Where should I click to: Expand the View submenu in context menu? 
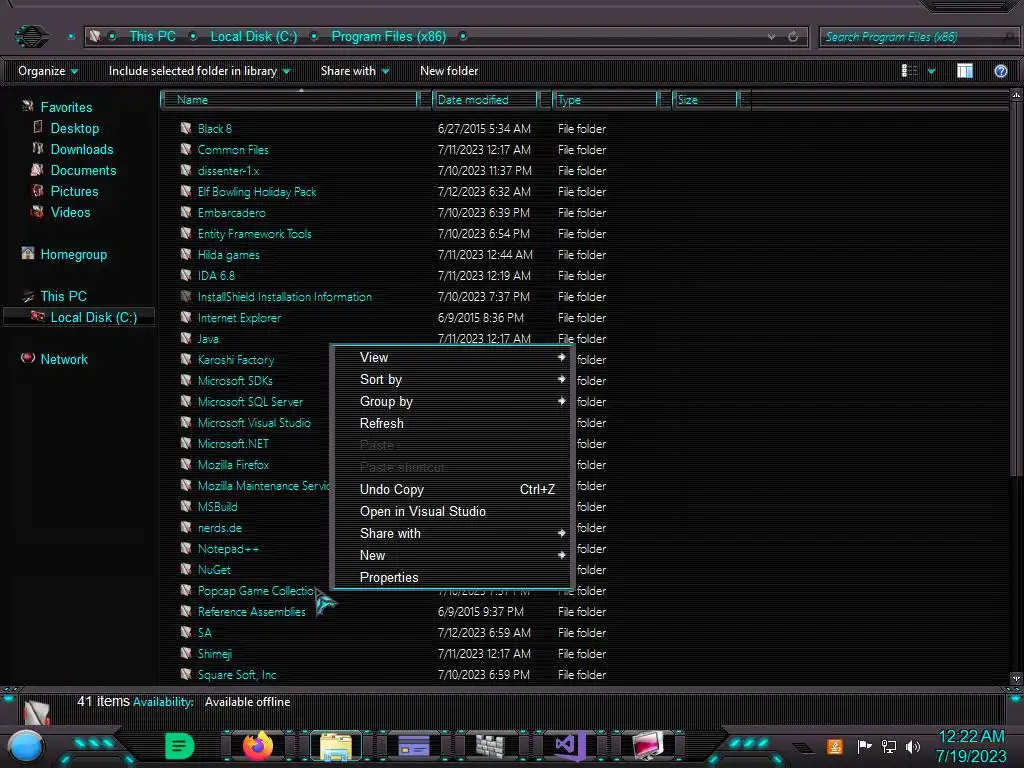[452, 357]
